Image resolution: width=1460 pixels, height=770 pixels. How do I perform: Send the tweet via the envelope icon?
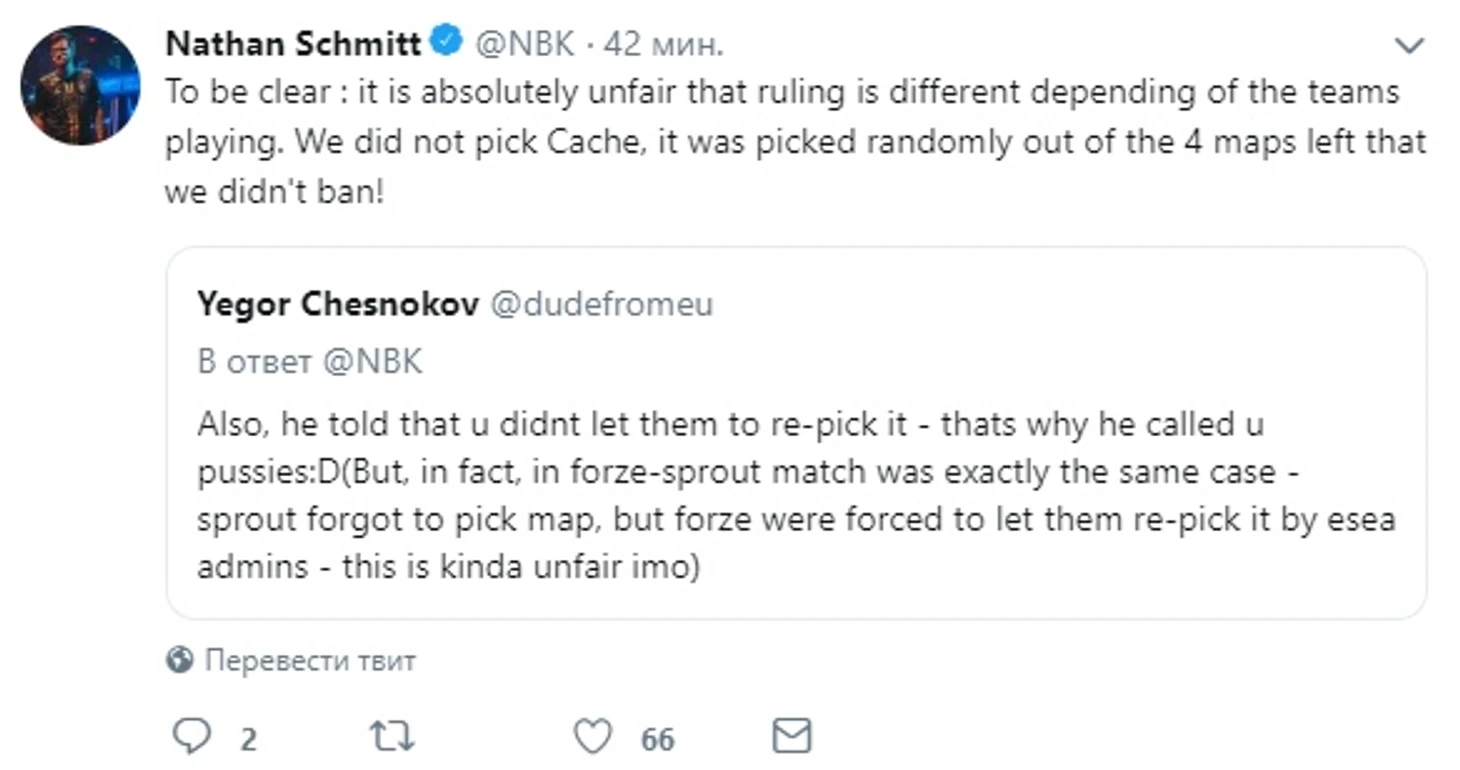792,738
